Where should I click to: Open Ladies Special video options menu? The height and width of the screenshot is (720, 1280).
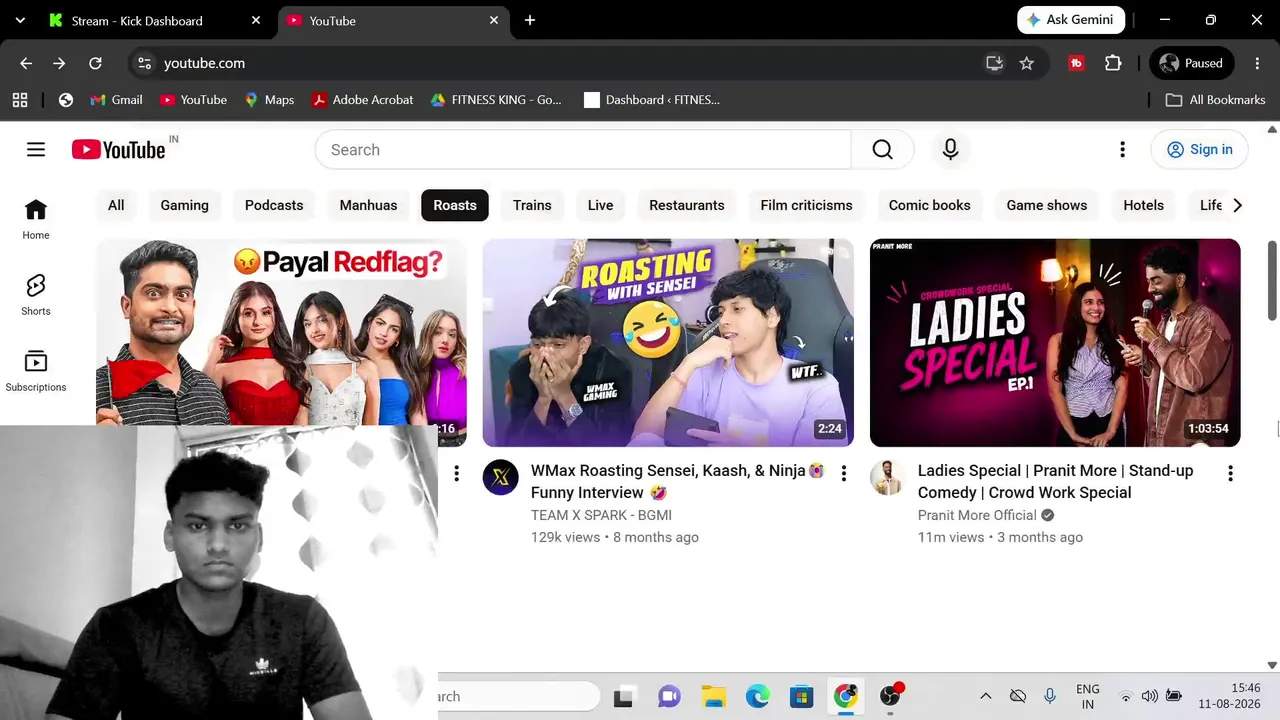point(1230,473)
